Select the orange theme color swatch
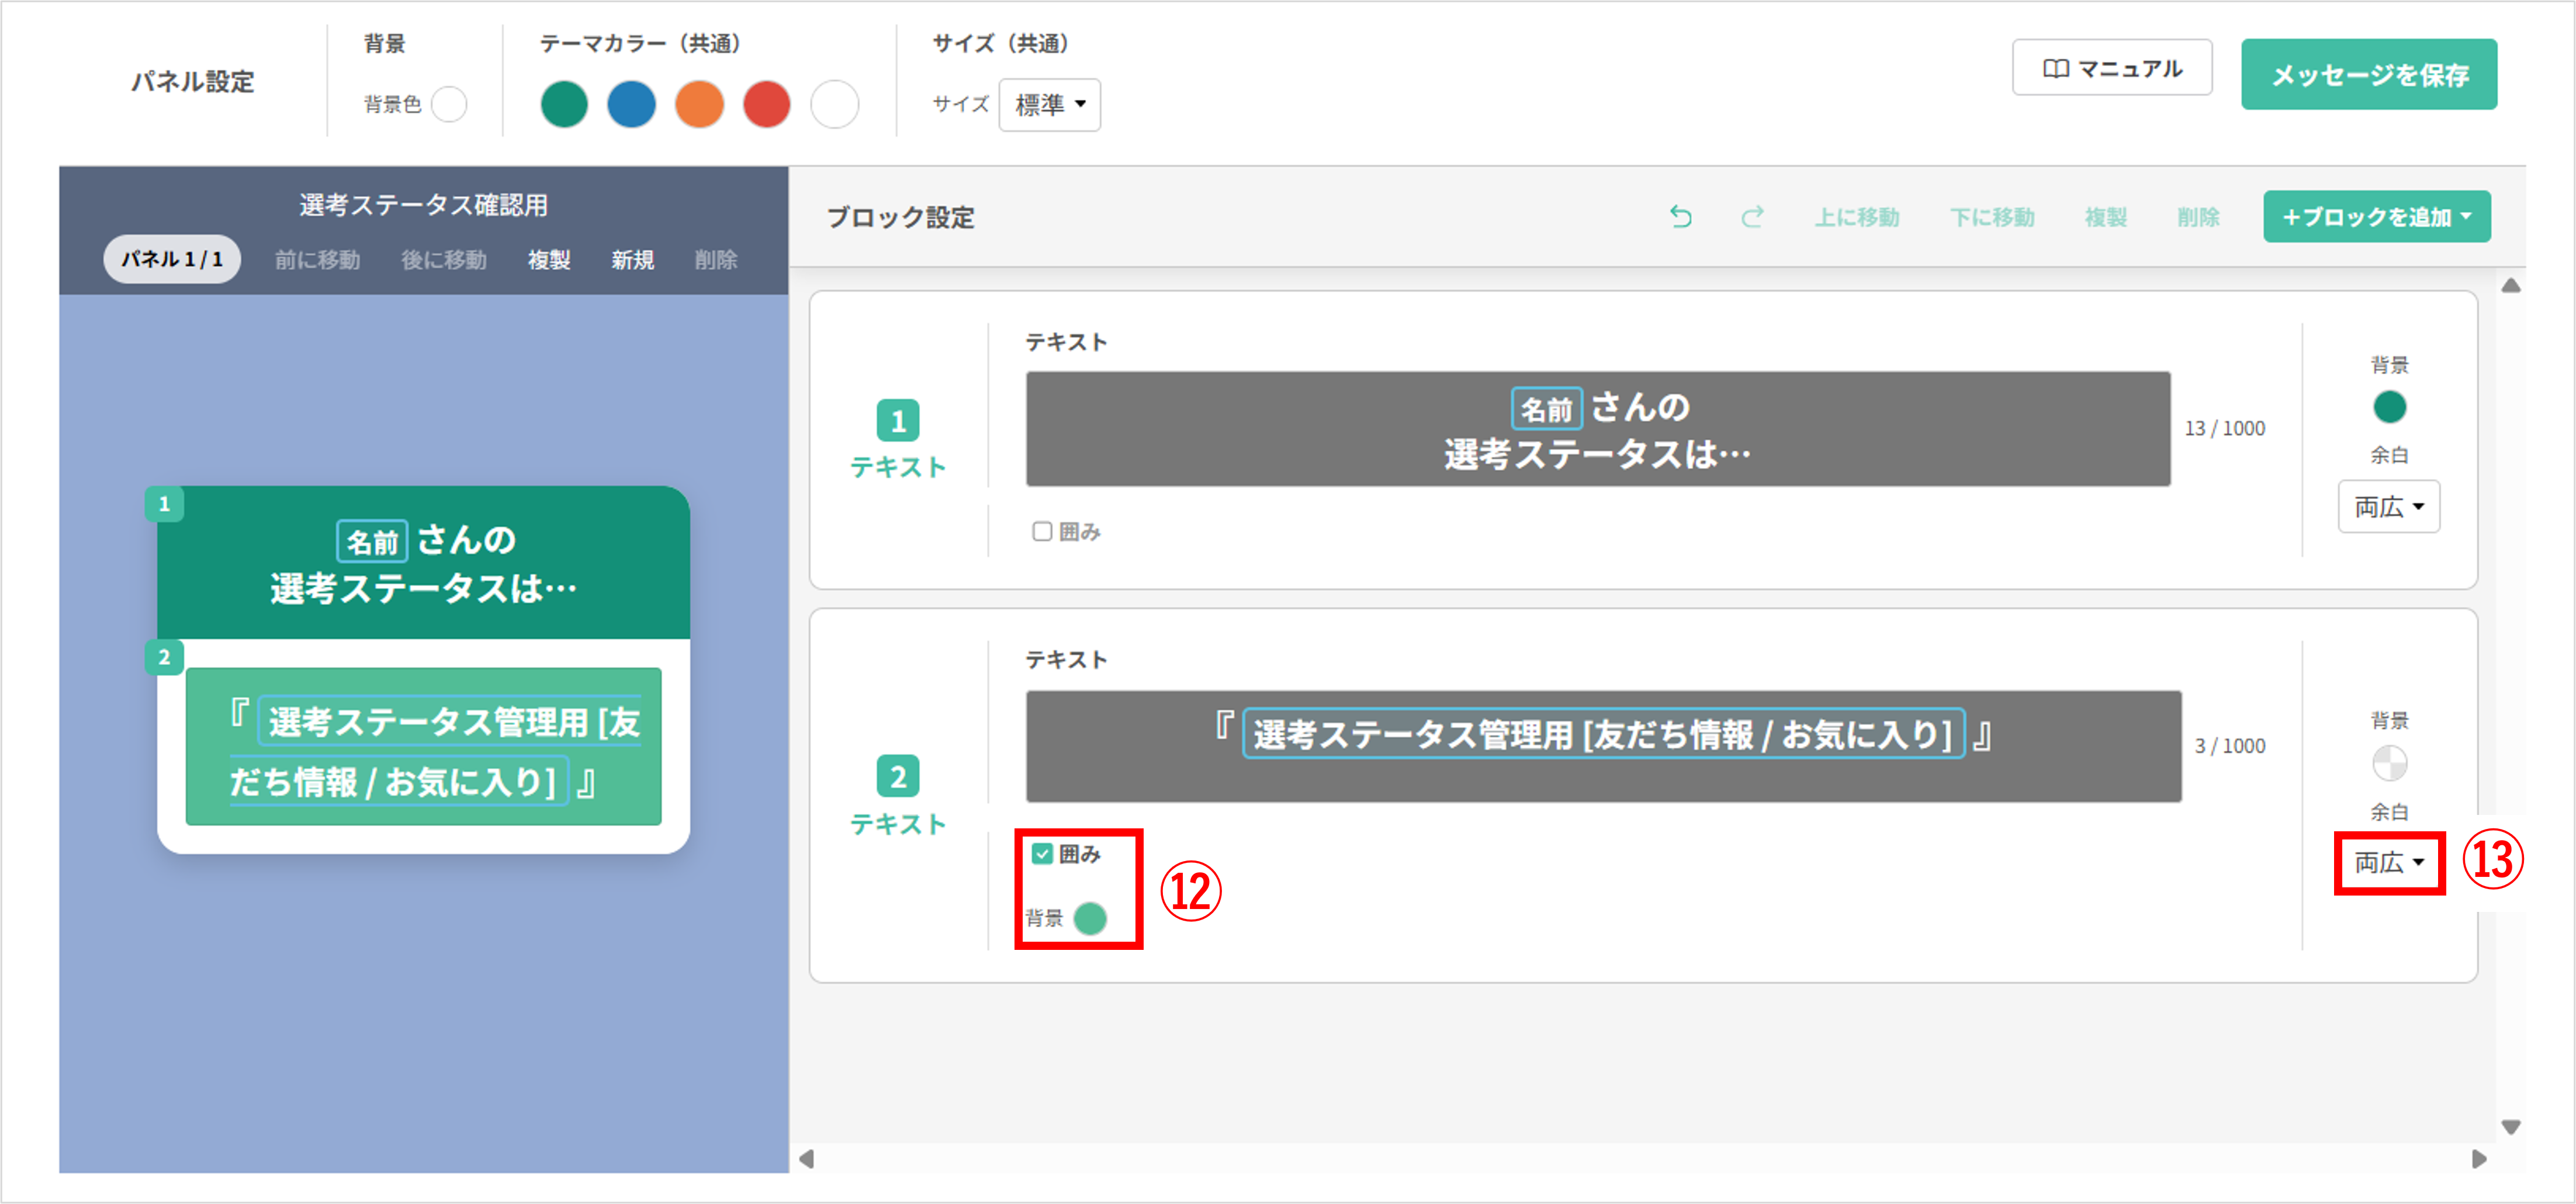The width and height of the screenshot is (2576, 1204). (699, 104)
